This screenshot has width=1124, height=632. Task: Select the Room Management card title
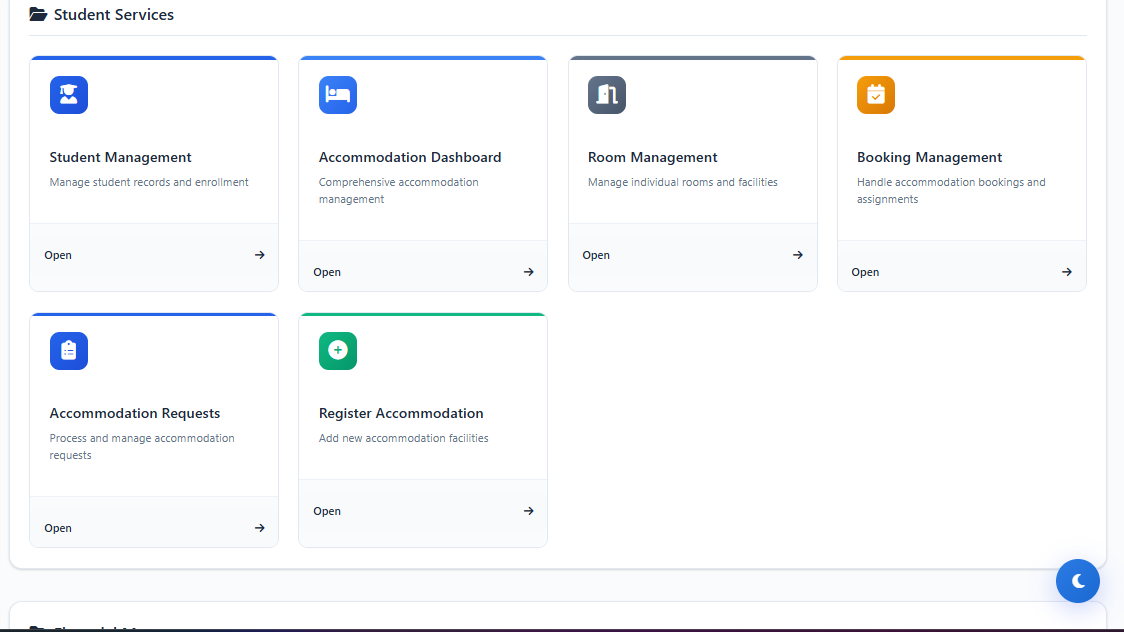pyautogui.click(x=652, y=157)
